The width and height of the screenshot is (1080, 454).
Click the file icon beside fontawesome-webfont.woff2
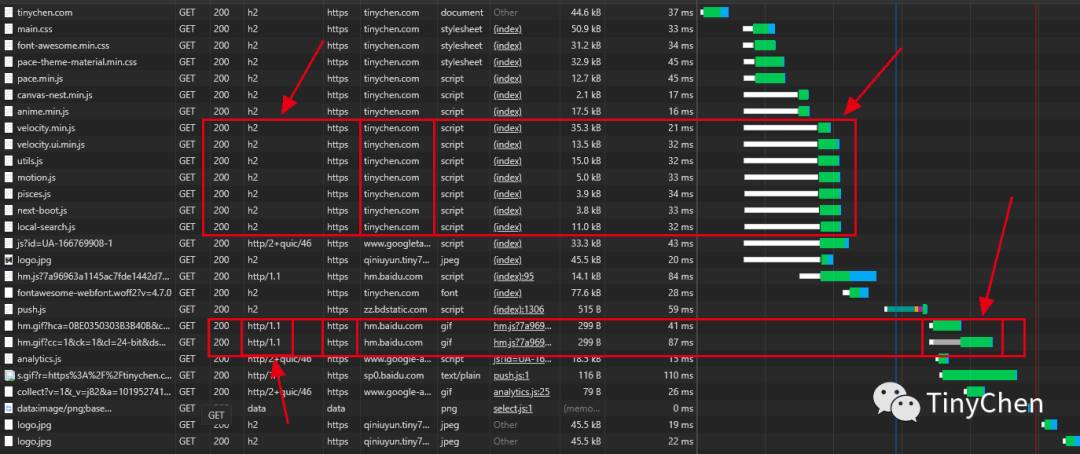[8, 292]
